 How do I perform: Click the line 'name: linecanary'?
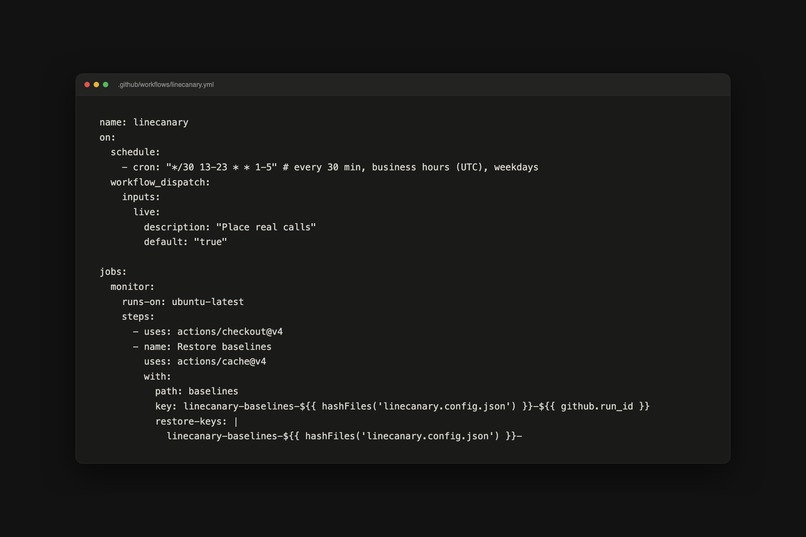tap(144, 122)
